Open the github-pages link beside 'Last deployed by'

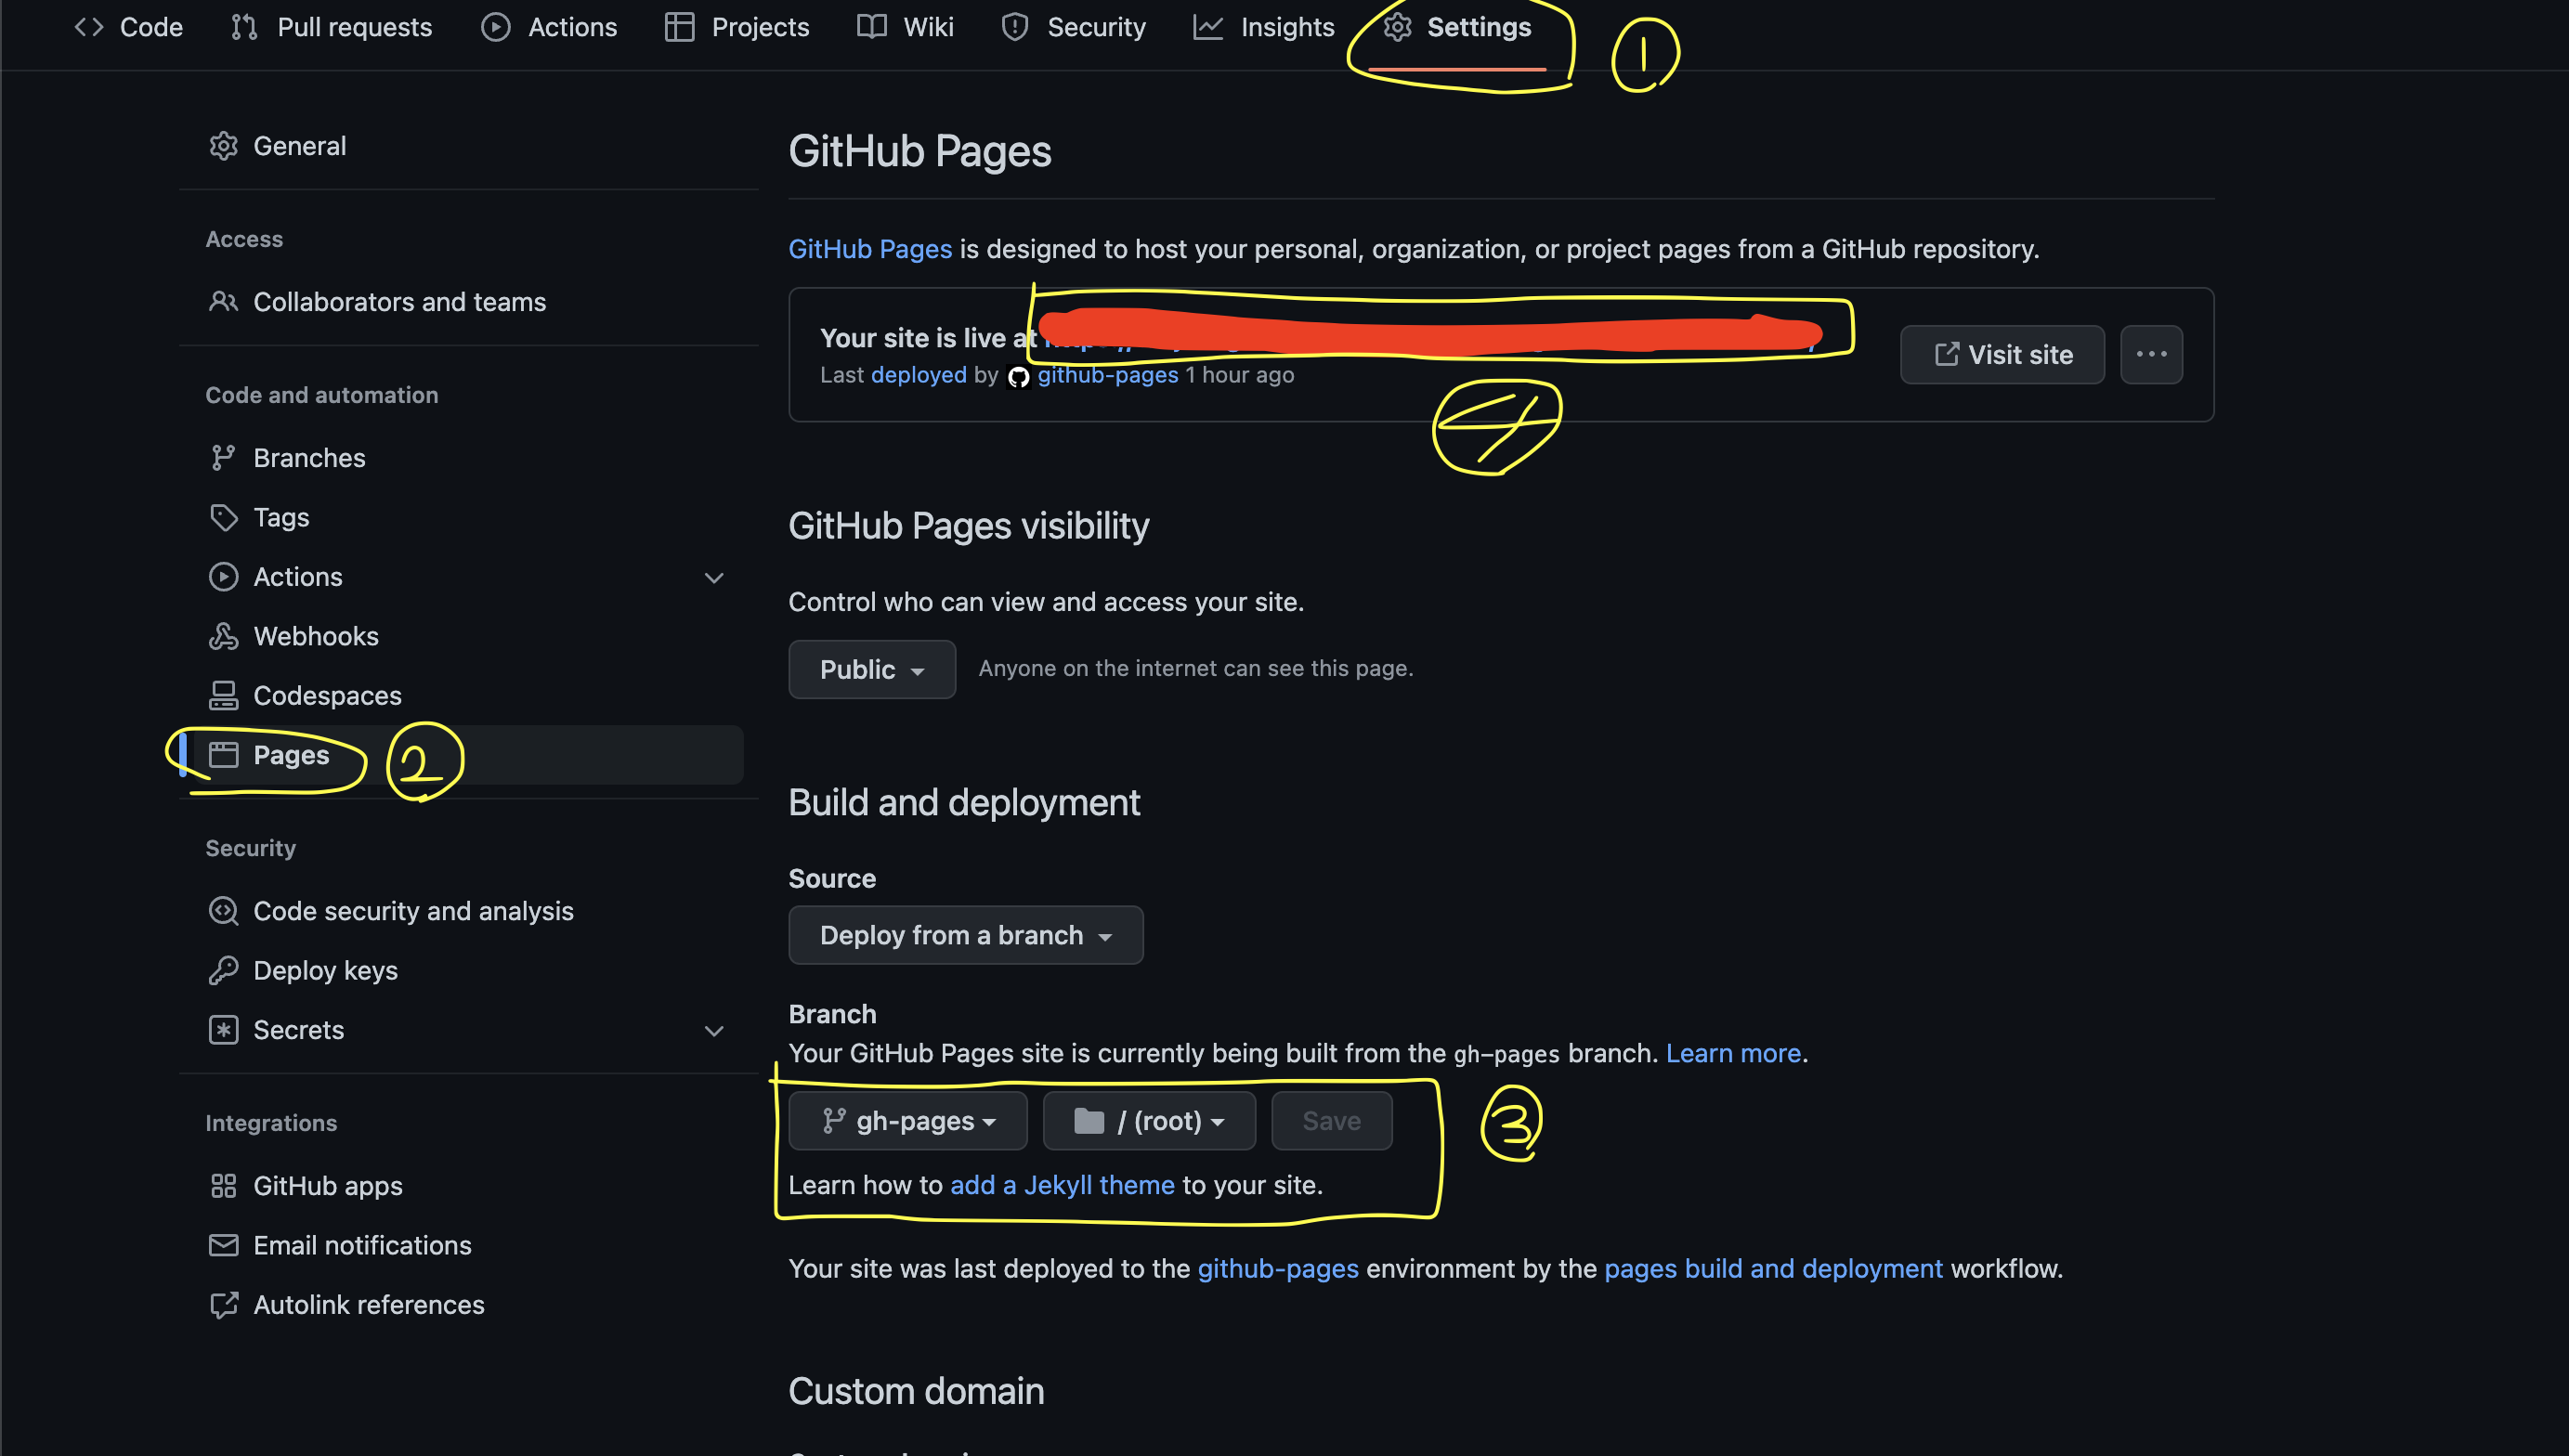tap(1108, 375)
